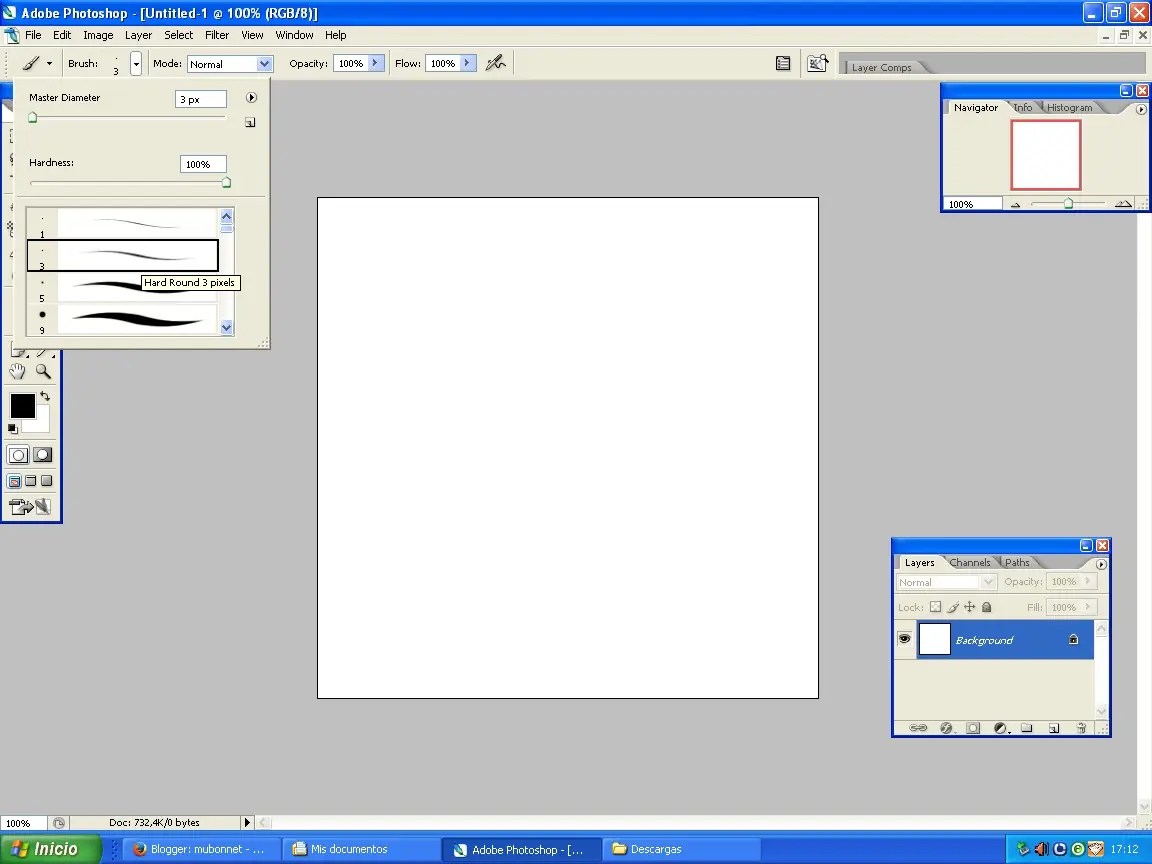Open status bar info options arrow
1152x864 pixels.
coord(247,823)
